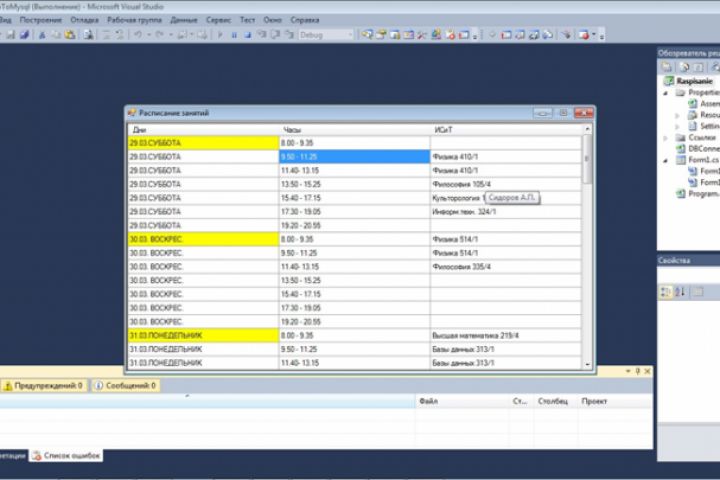Image resolution: width=720 pixels, height=480 pixels.
Task: Click the Save All toolbar icon
Action: click(x=24, y=35)
